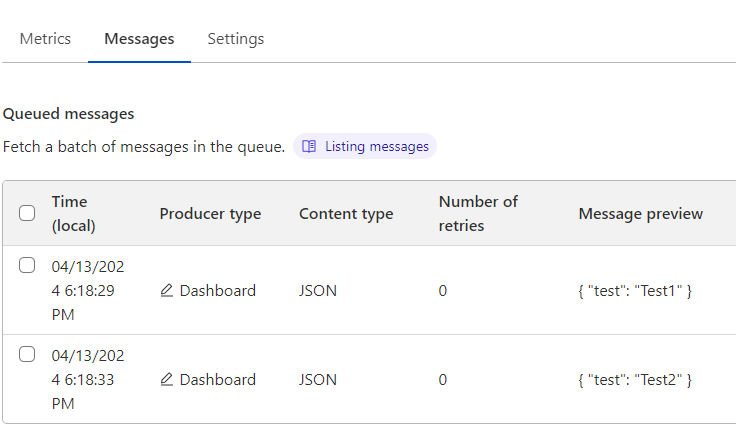Select the Messages tab
This screenshot has height=444, width=736.
pyautogui.click(x=139, y=38)
